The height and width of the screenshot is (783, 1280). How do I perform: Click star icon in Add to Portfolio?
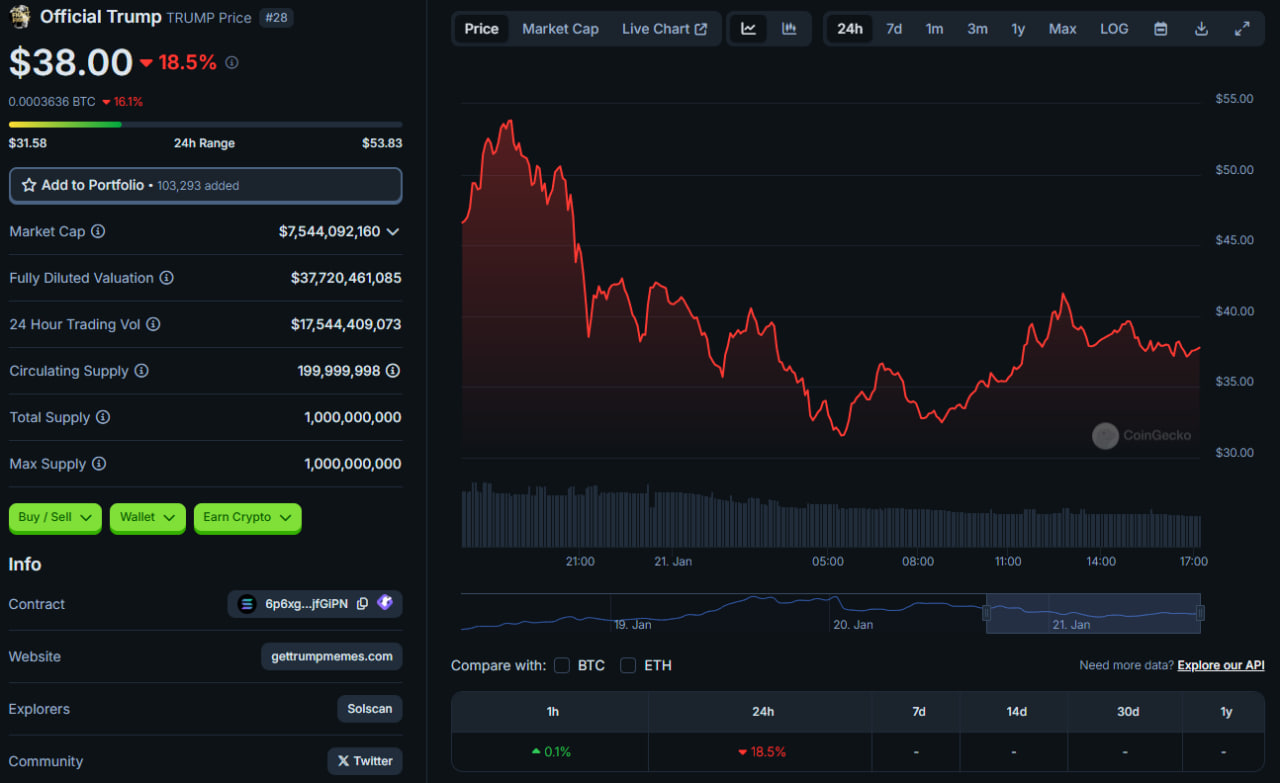[x=29, y=185]
